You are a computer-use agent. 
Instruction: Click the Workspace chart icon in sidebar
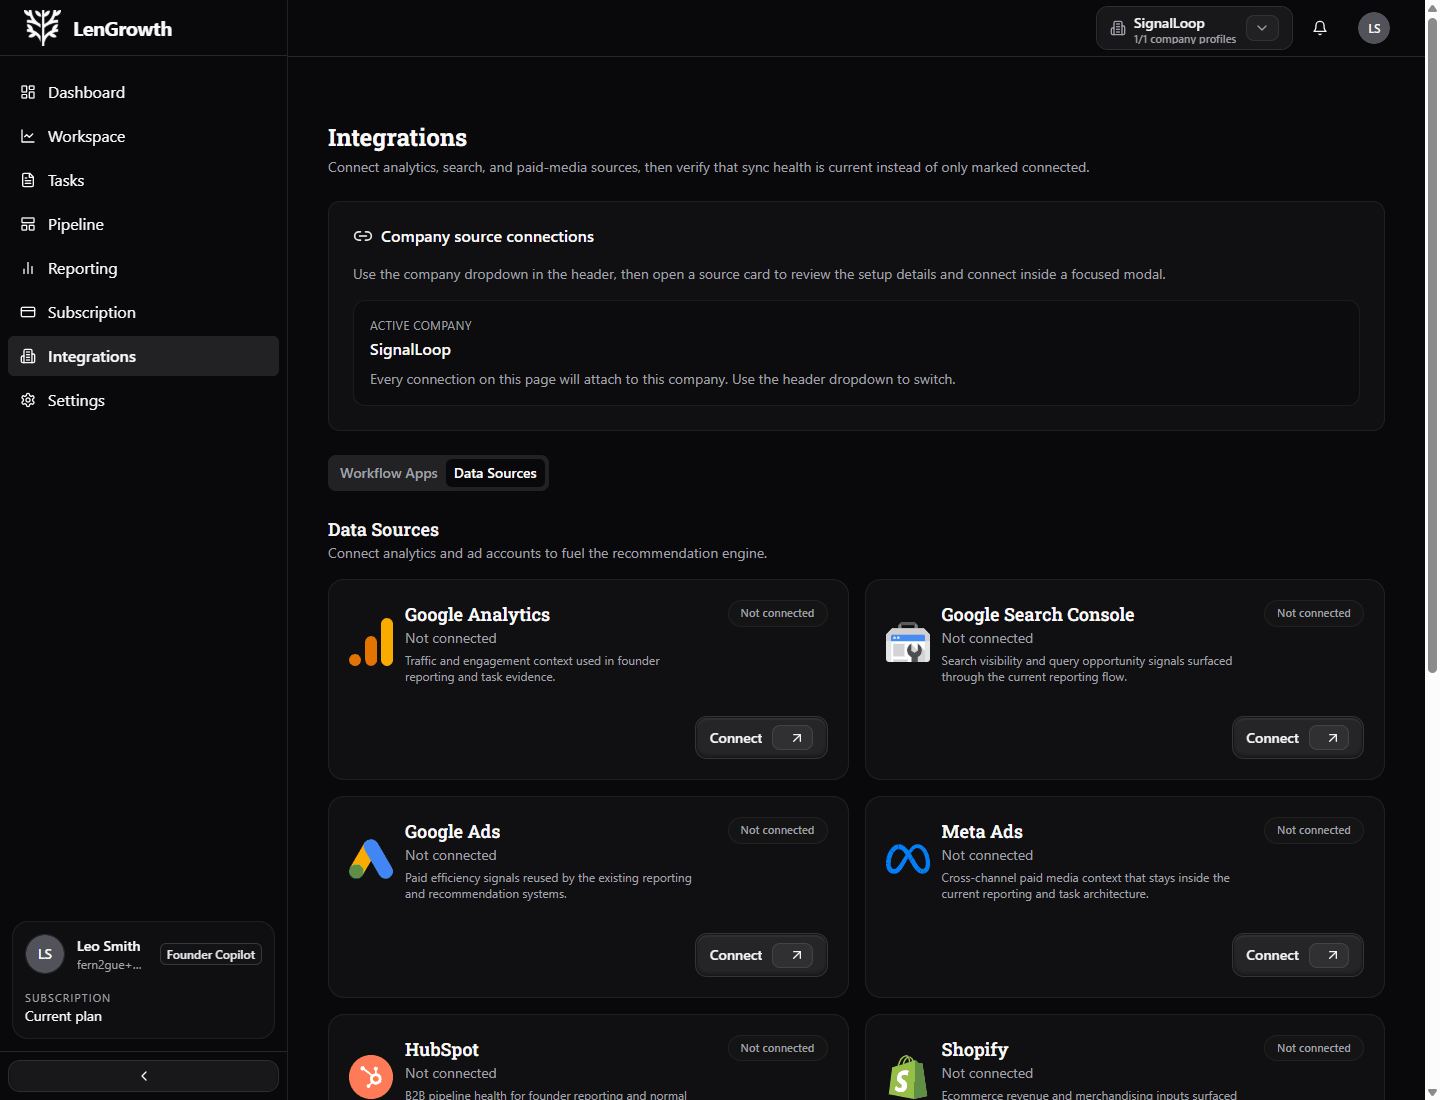click(x=28, y=136)
